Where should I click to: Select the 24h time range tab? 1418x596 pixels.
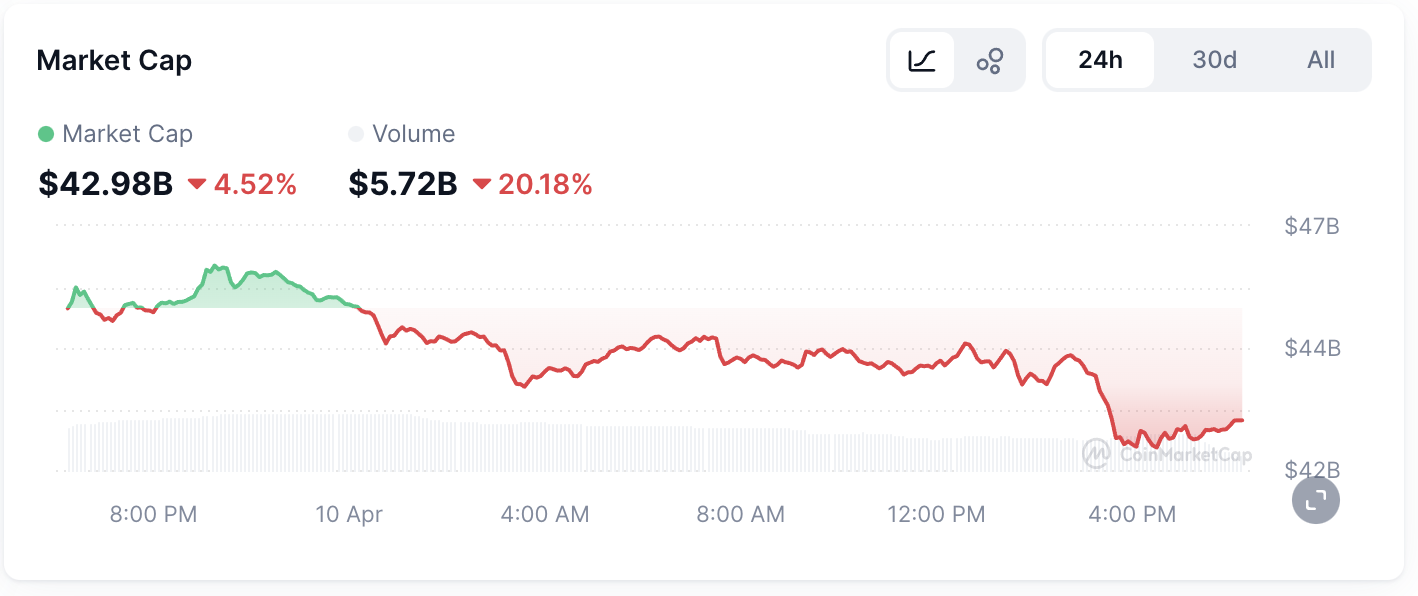pos(1100,60)
